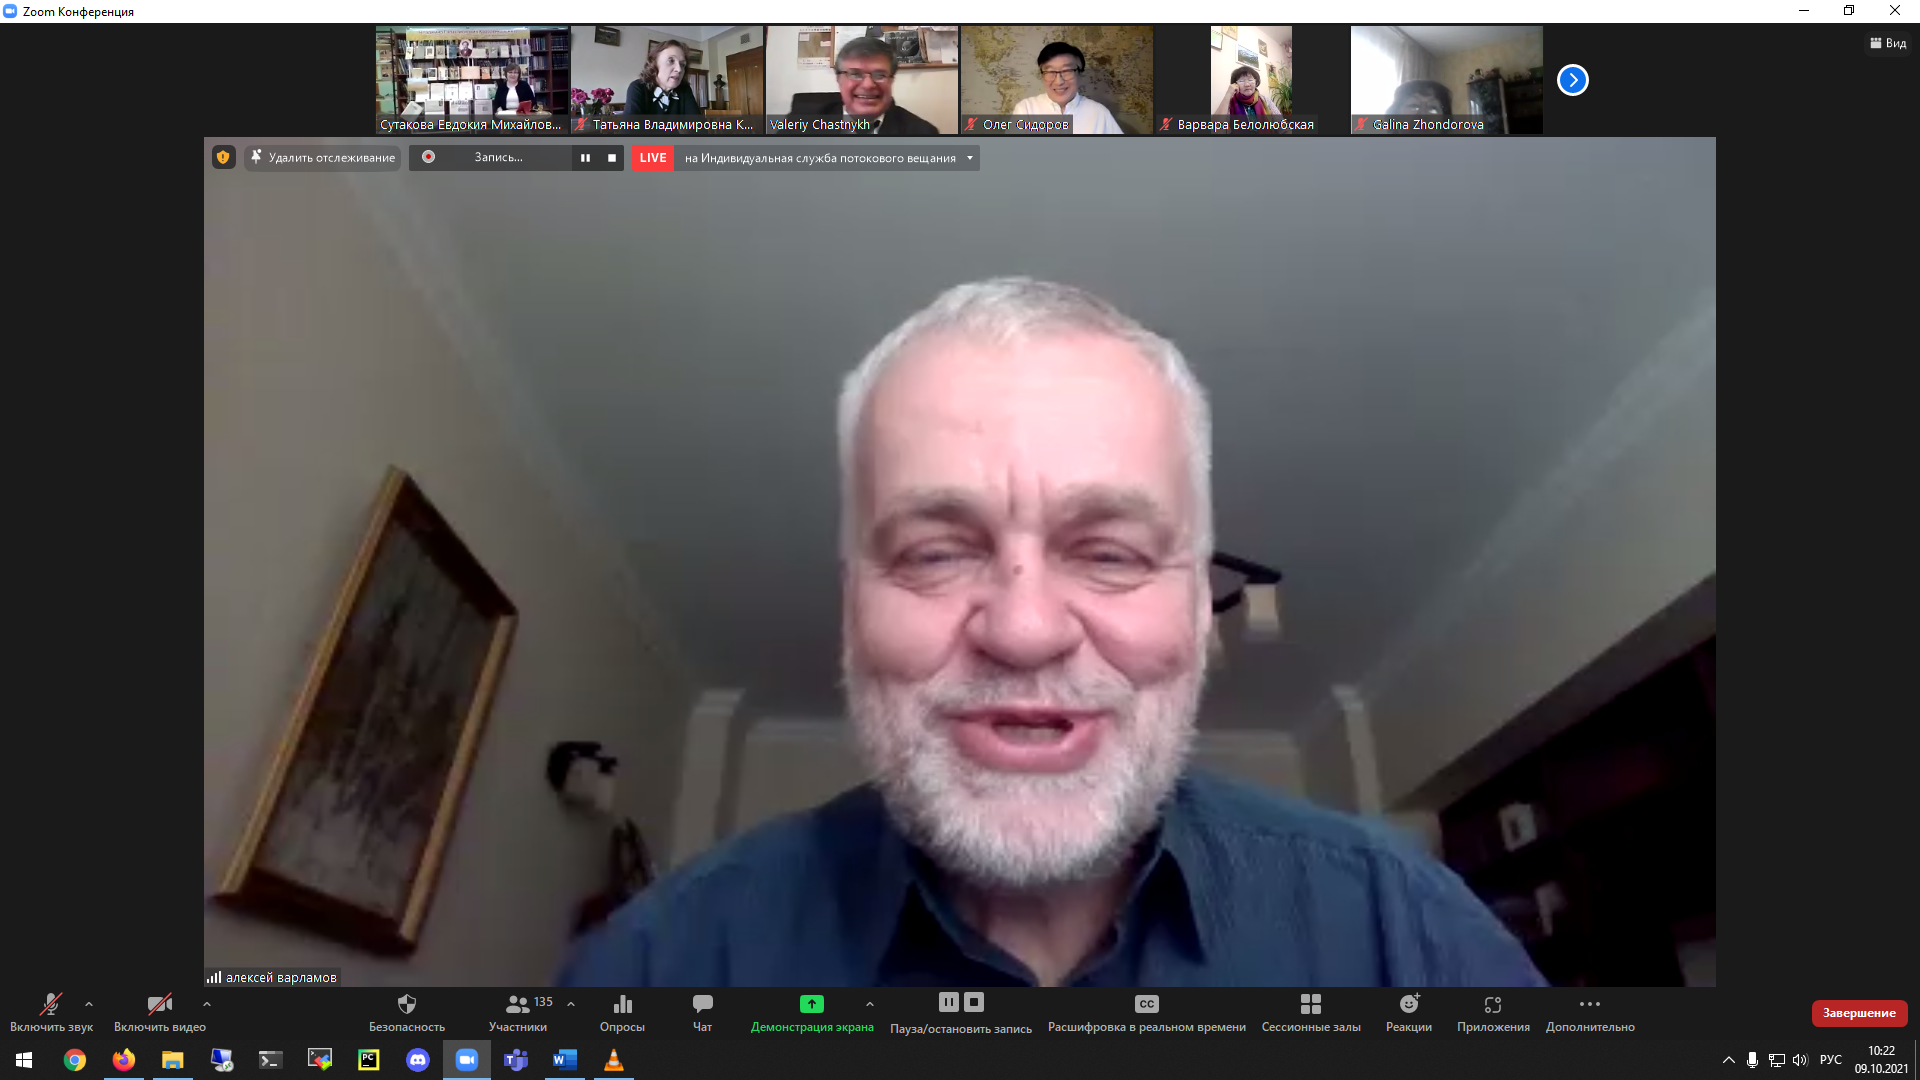1920x1080 pixels.
Task: Expand audio options arrow
Action: coord(89,1004)
